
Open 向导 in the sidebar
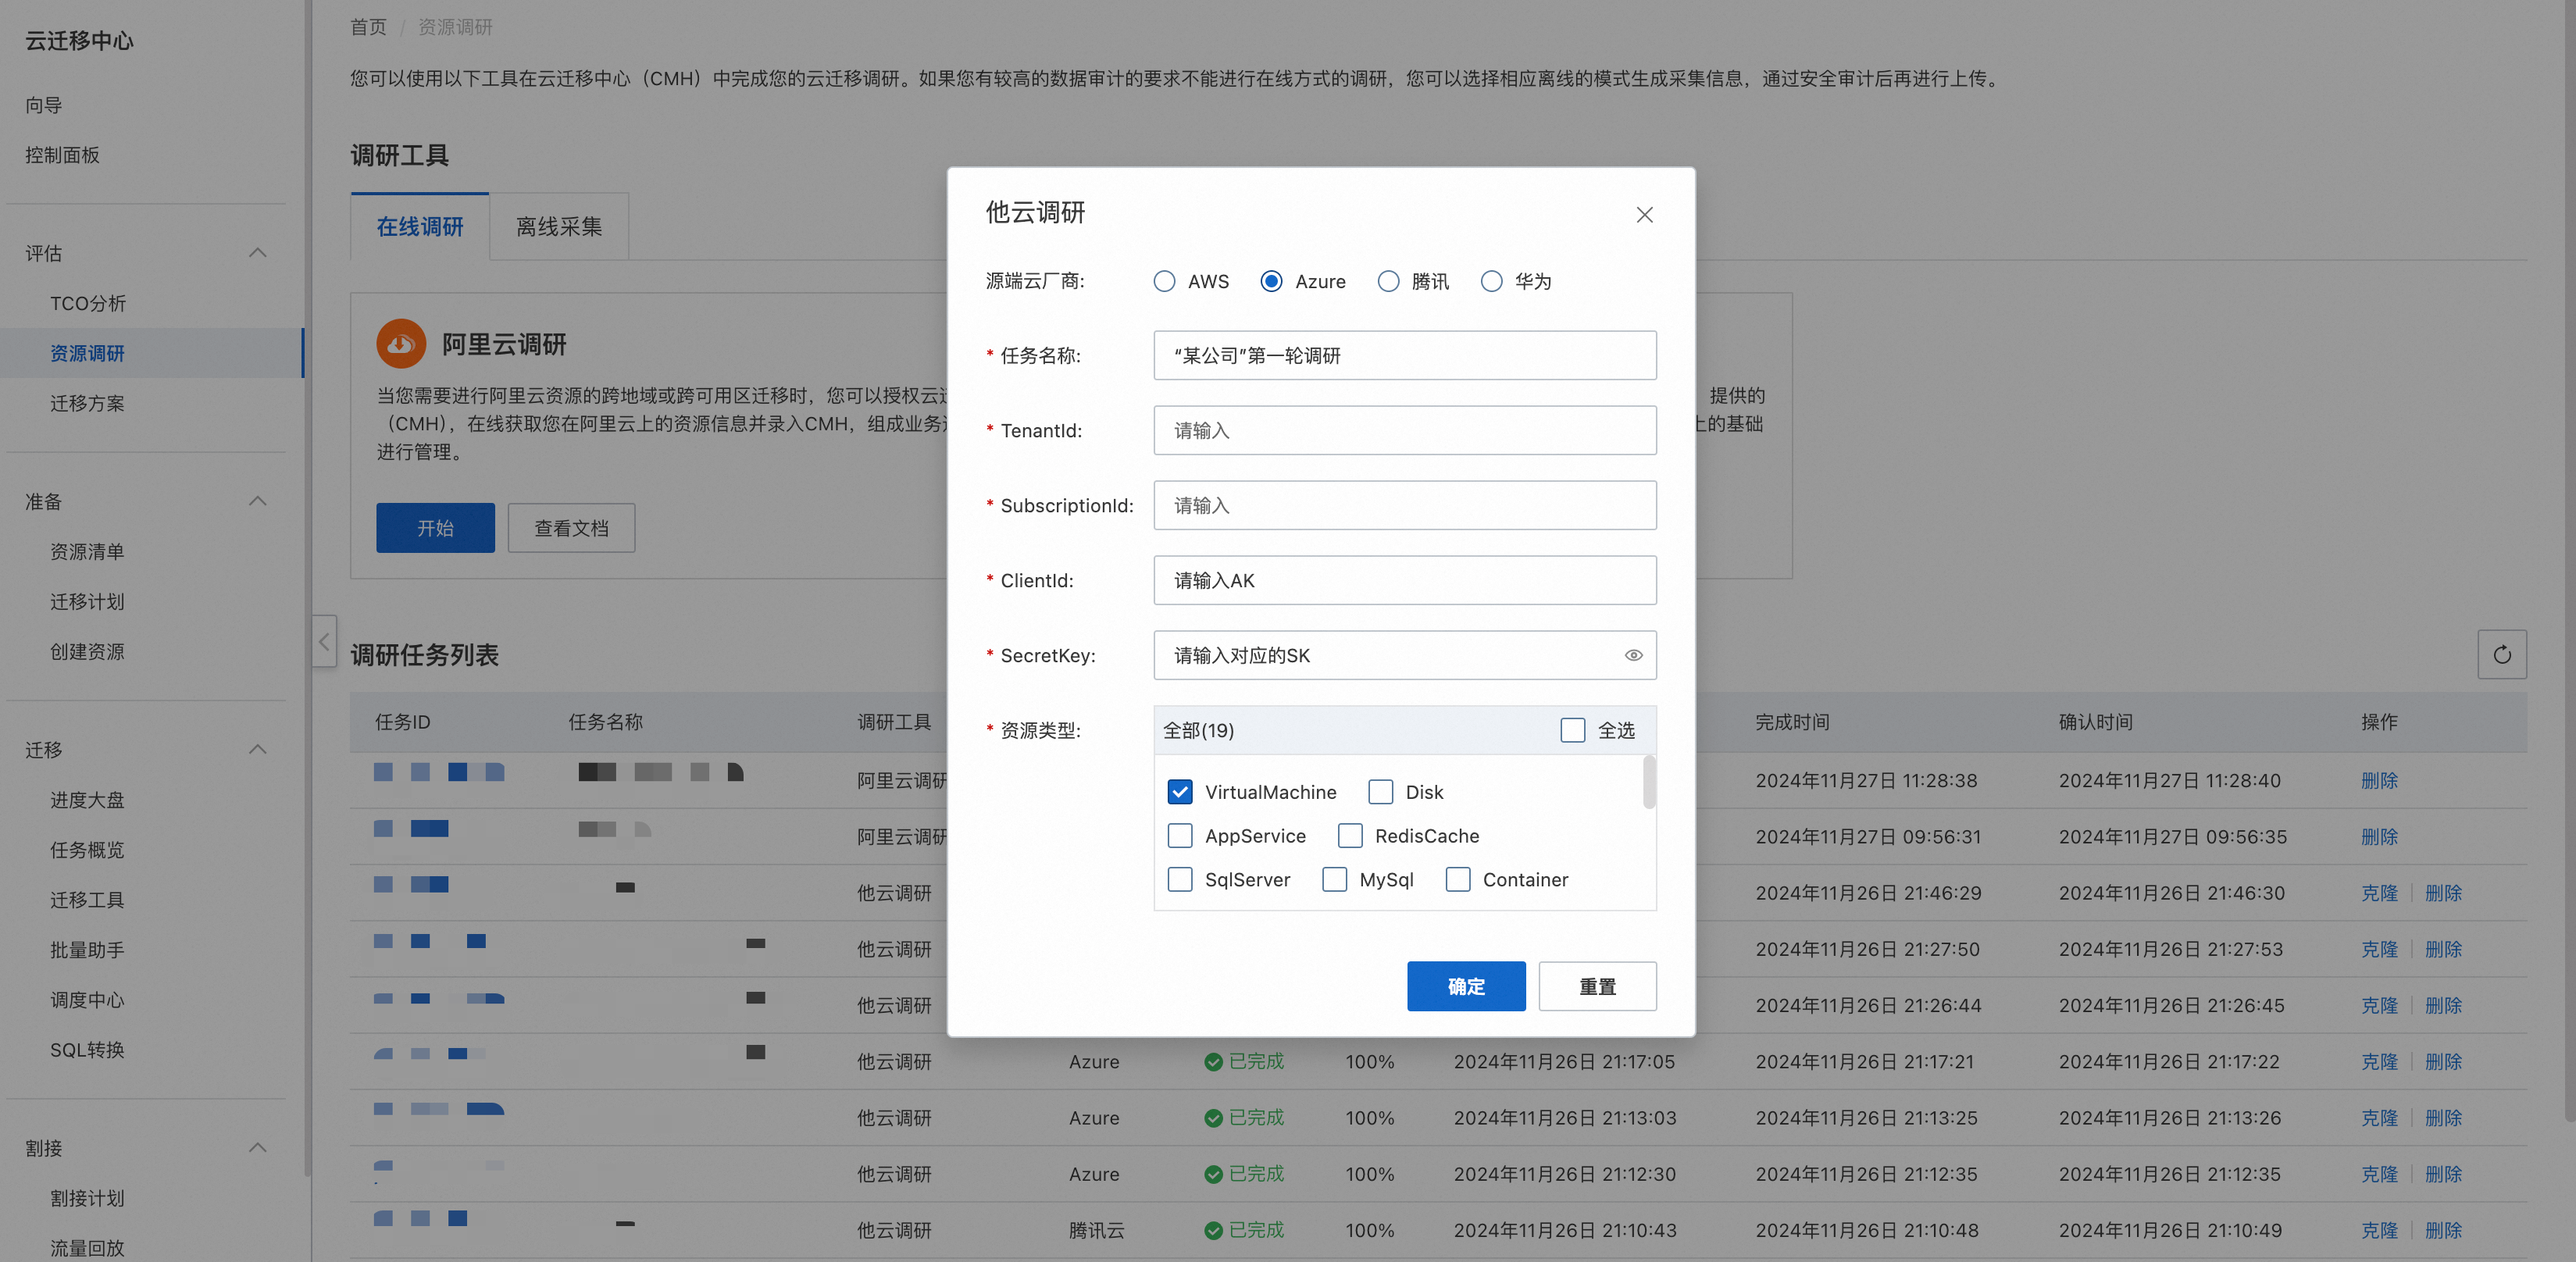coord(44,105)
